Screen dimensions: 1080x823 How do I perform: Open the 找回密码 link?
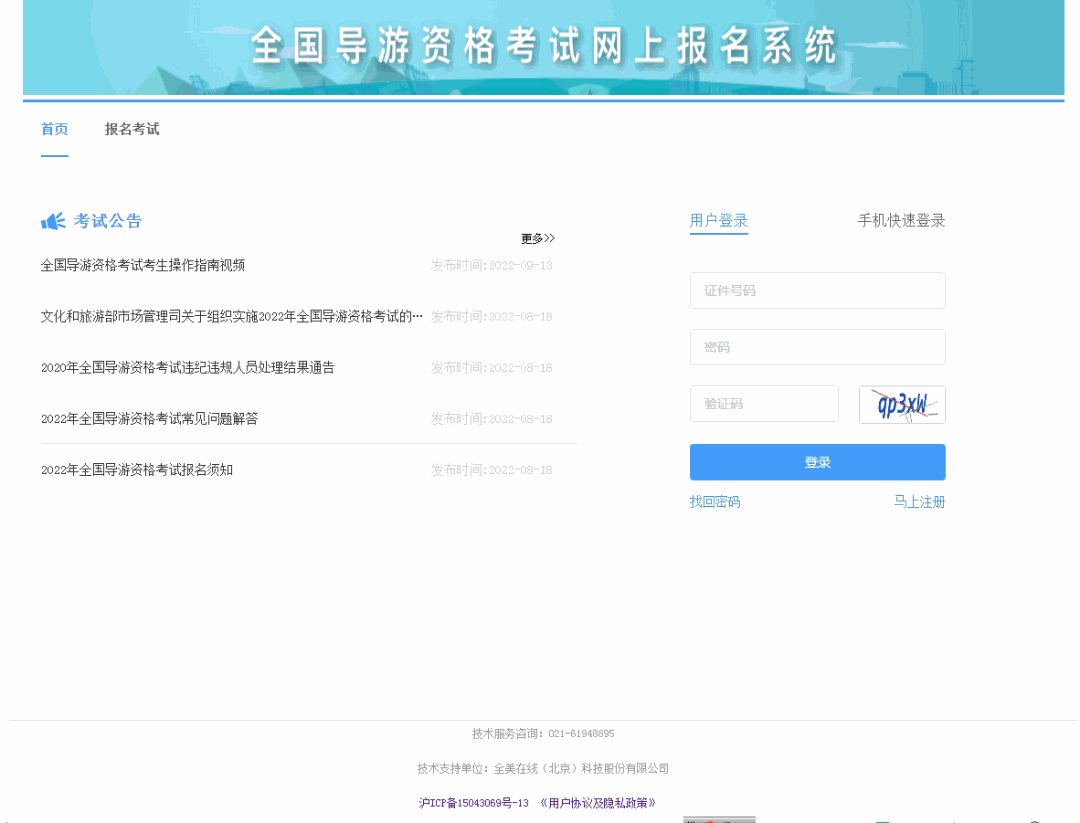coord(715,502)
